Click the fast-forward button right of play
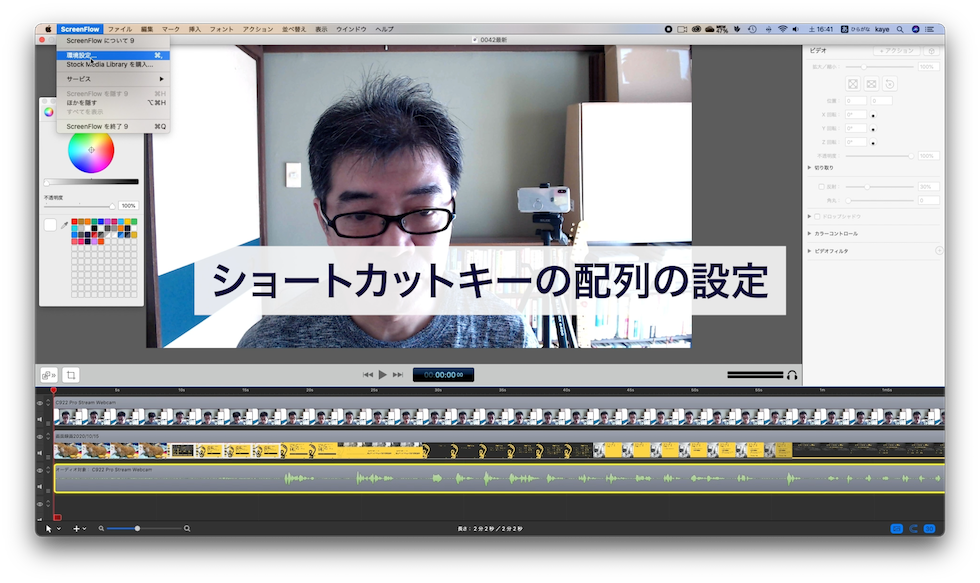This screenshot has height=583, width=980. pos(398,375)
